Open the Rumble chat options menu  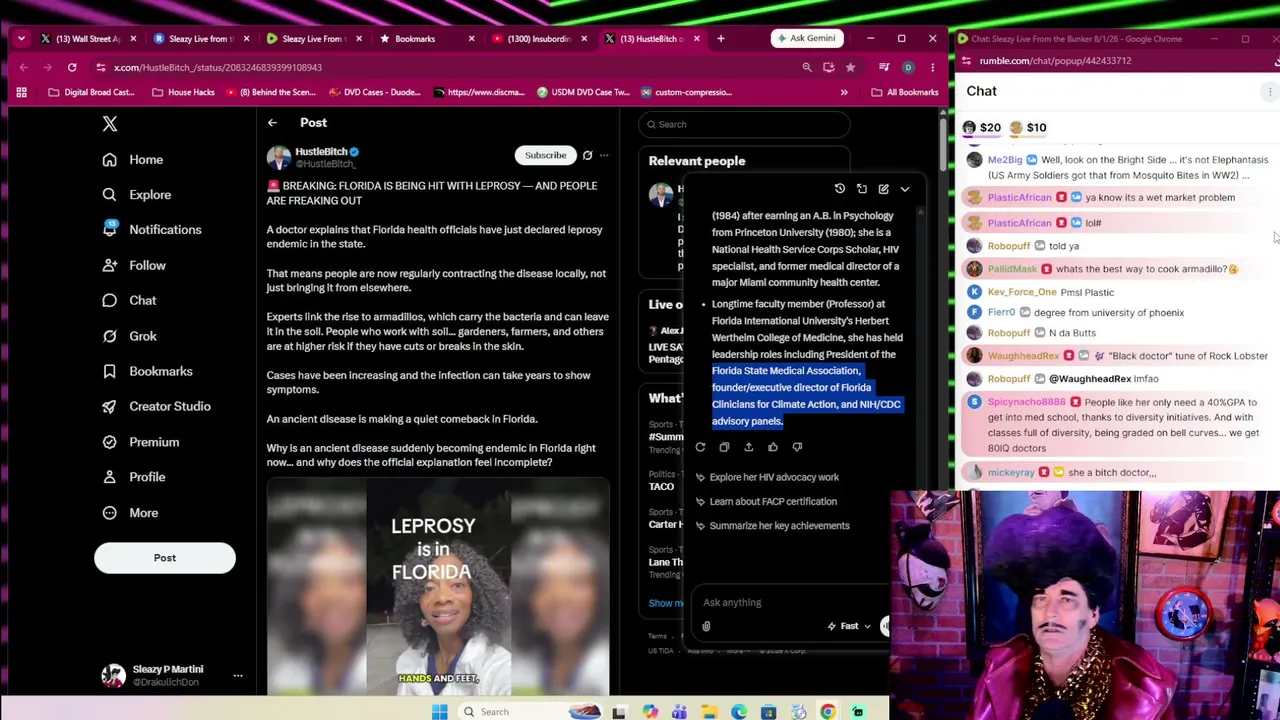(1270, 92)
